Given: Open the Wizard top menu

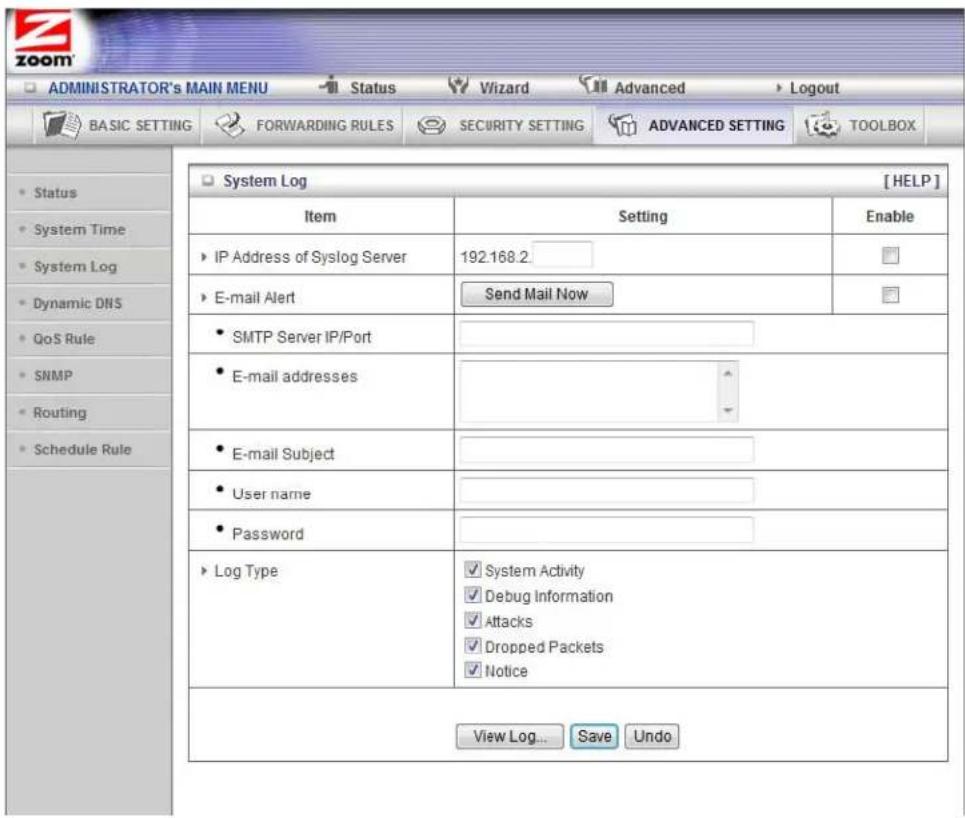Looking at the screenshot, I should point(504,88).
